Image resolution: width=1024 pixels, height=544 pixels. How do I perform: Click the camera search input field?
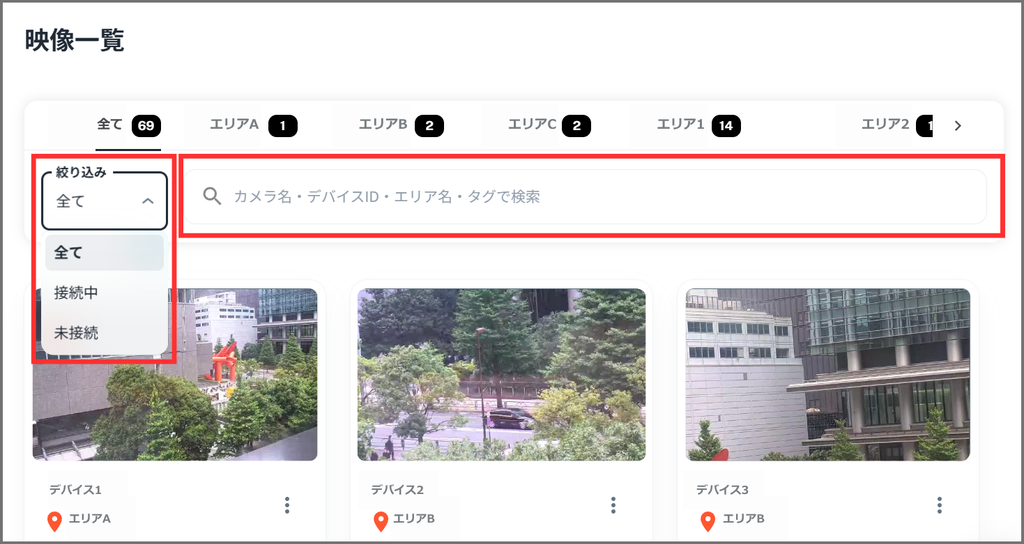(585, 197)
